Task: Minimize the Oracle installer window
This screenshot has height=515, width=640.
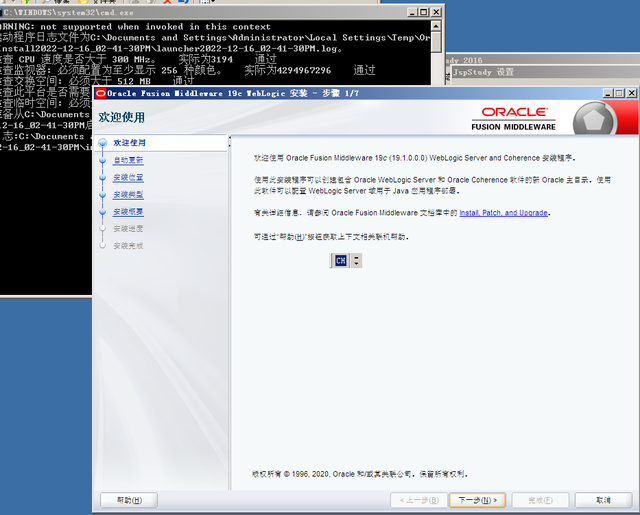Action: click(x=608, y=93)
